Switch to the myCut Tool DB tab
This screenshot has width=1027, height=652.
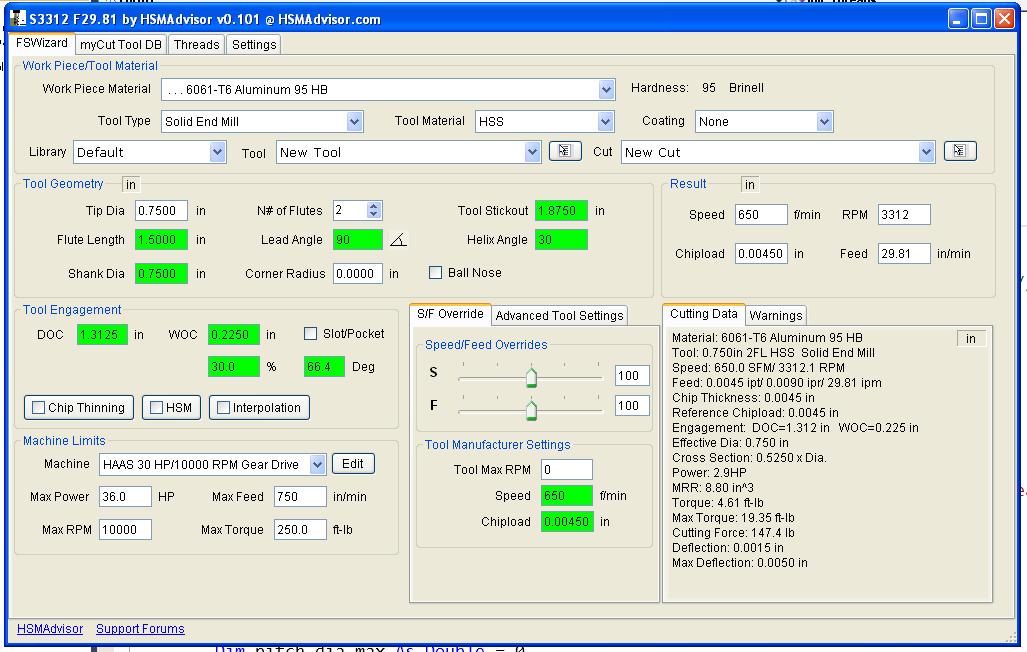[120, 44]
